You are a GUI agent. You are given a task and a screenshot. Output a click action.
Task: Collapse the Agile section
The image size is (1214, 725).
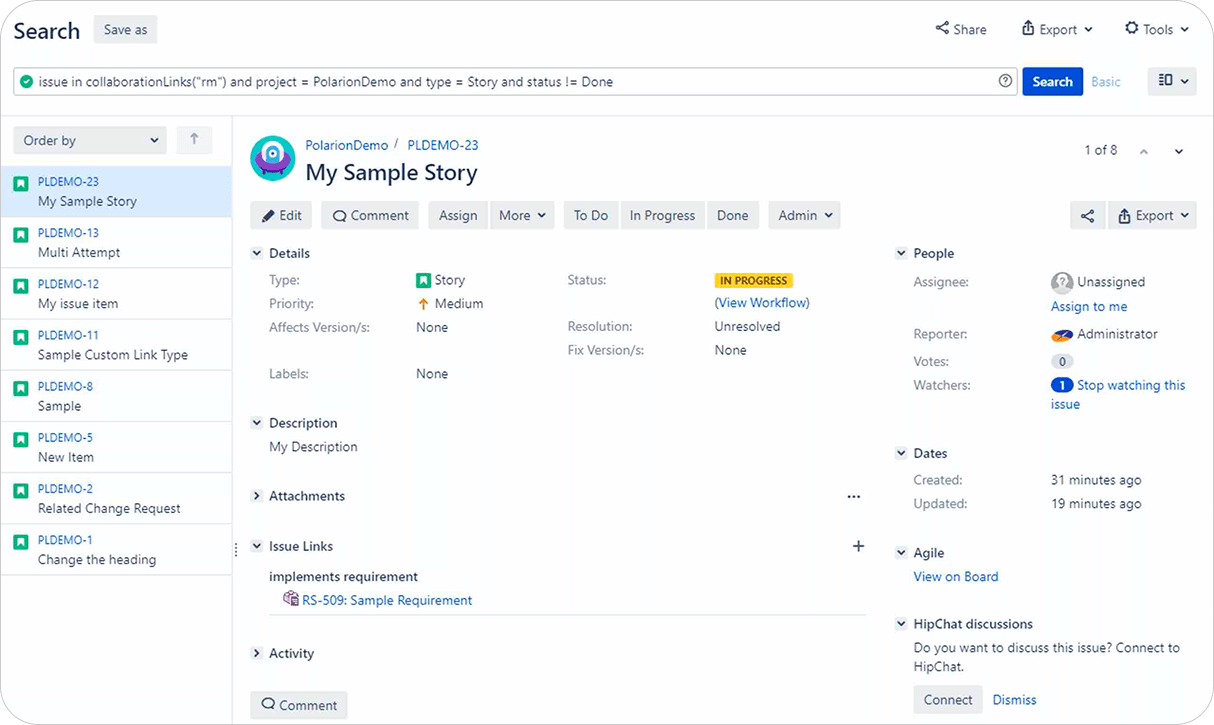pyautogui.click(x=901, y=553)
